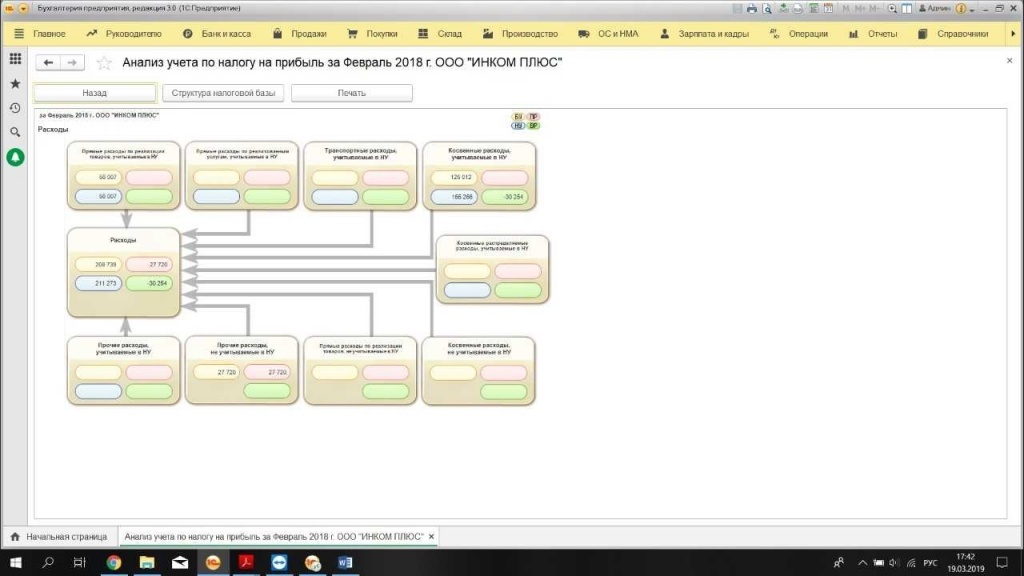Click the zoom scale magnifier icon
1024x576 pixels.
[892, 8]
